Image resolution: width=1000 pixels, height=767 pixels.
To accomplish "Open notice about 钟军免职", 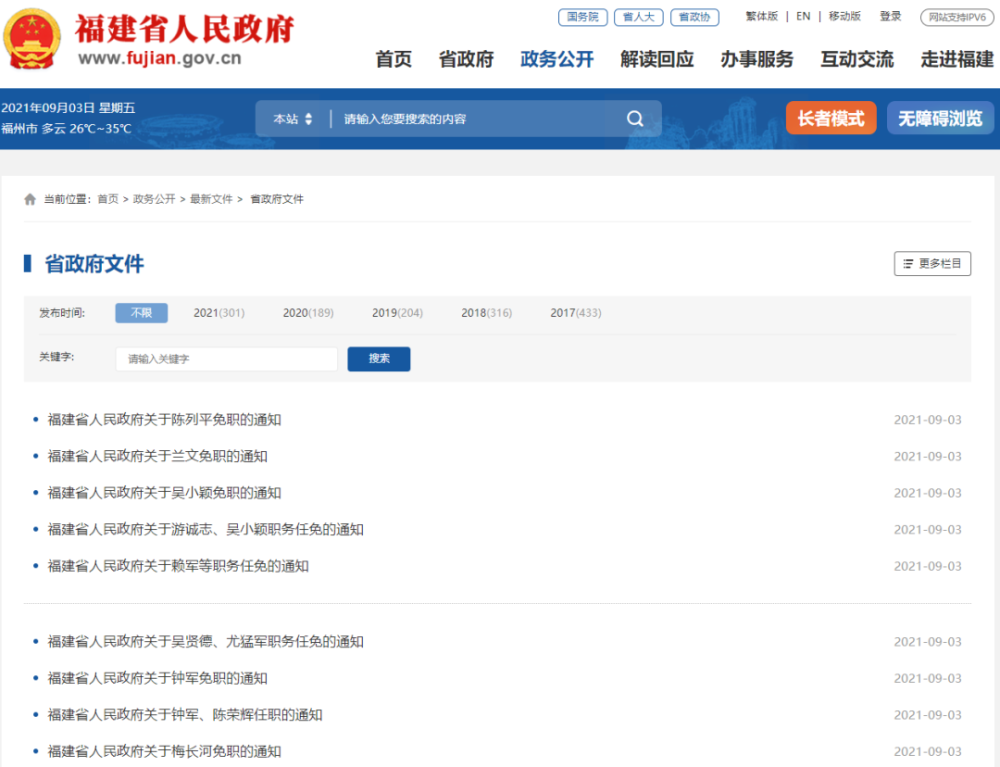I will (x=158, y=678).
